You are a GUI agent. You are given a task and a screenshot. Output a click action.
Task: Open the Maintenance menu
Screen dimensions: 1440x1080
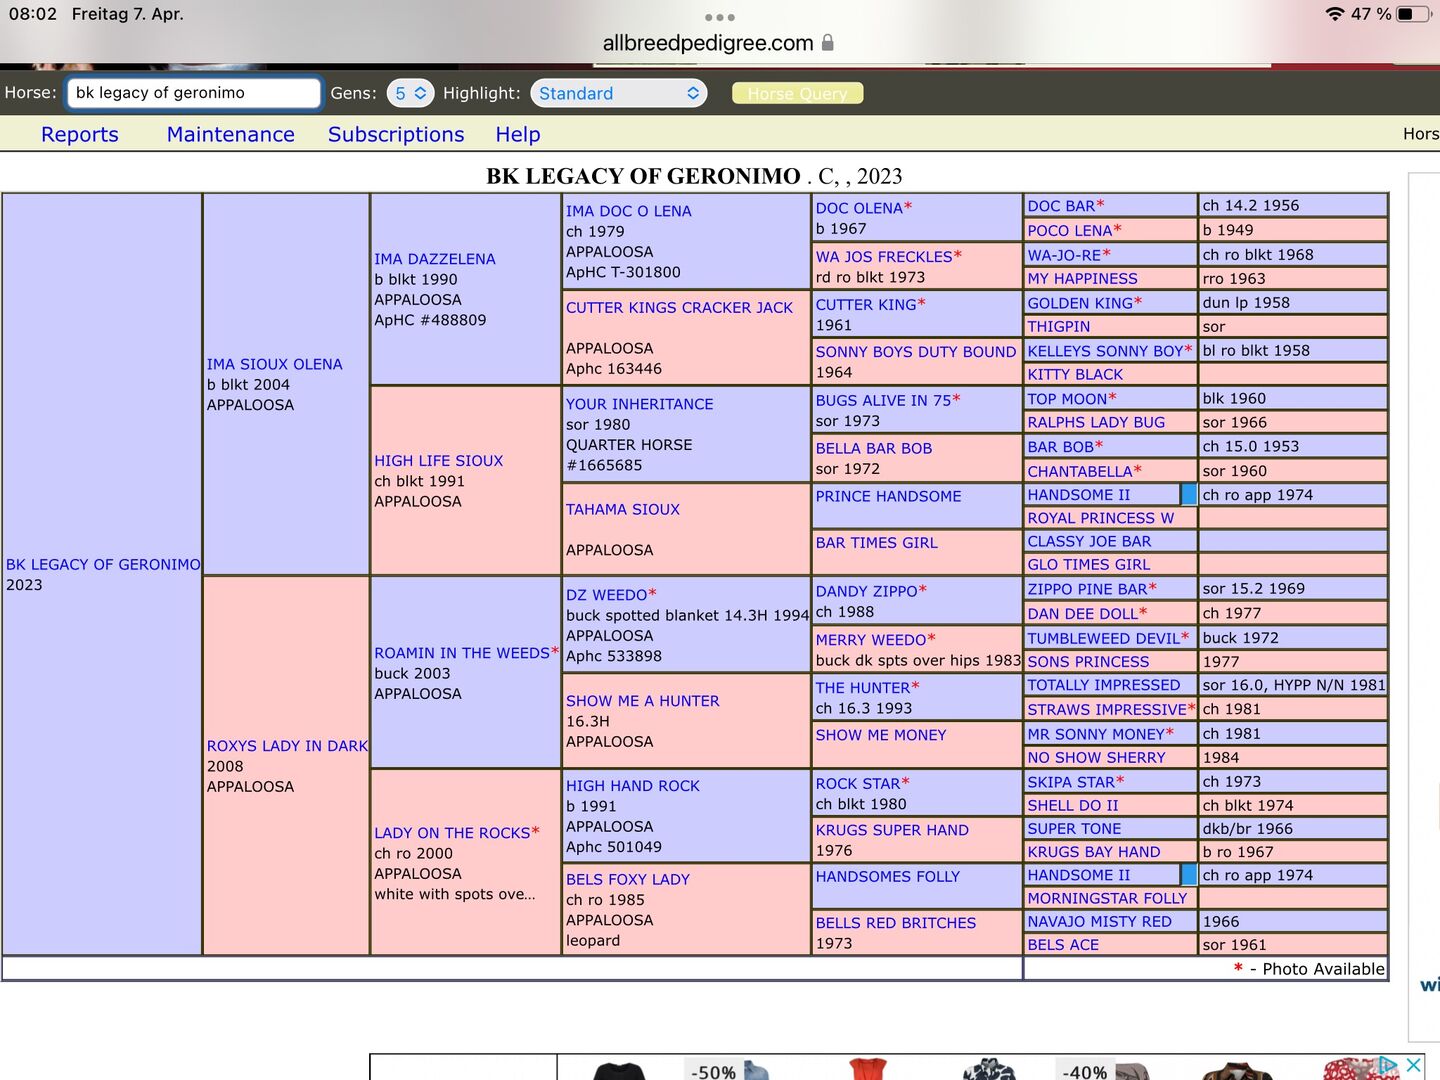(x=231, y=134)
